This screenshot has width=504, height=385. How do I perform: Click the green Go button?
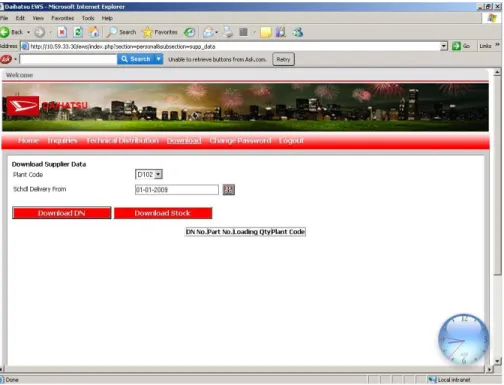tap(461, 46)
